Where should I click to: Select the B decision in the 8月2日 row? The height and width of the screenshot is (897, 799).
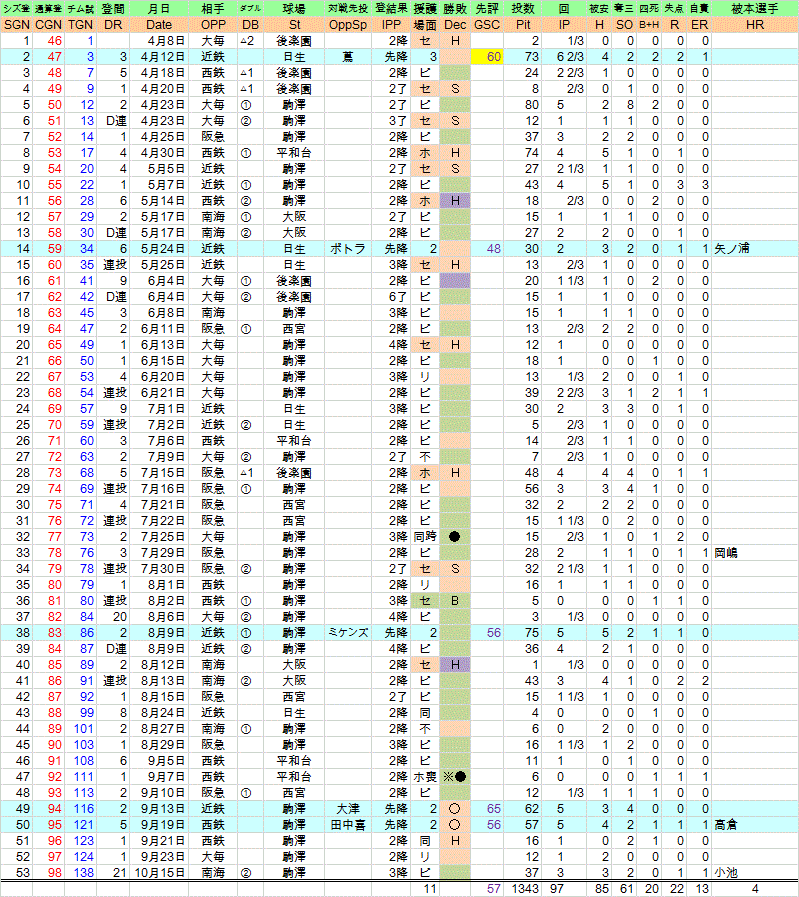(x=455, y=601)
